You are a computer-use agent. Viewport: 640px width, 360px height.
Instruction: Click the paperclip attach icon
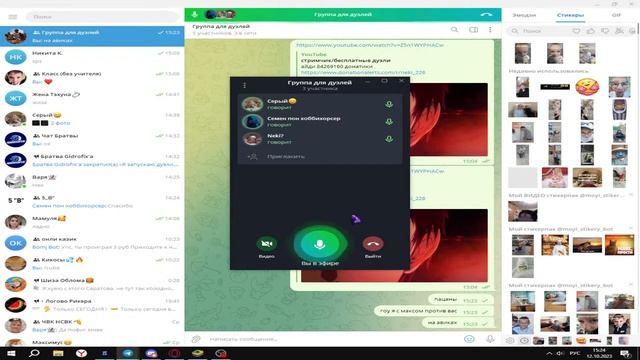(x=196, y=339)
